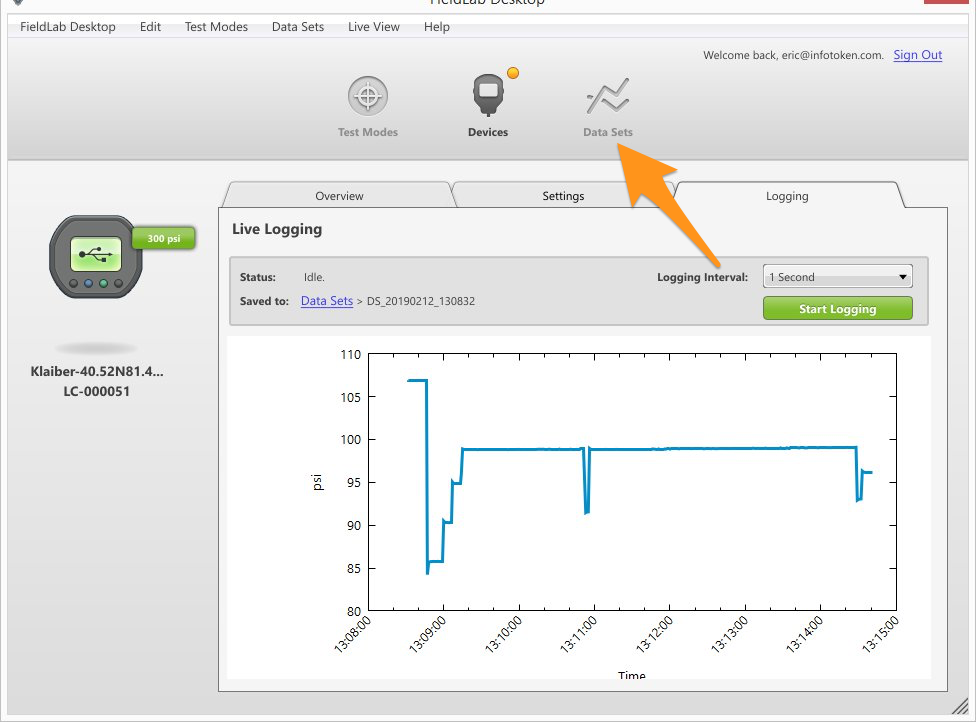Viewport: 976px width, 722px height.
Task: Select the Logging tab
Action: coord(787,195)
